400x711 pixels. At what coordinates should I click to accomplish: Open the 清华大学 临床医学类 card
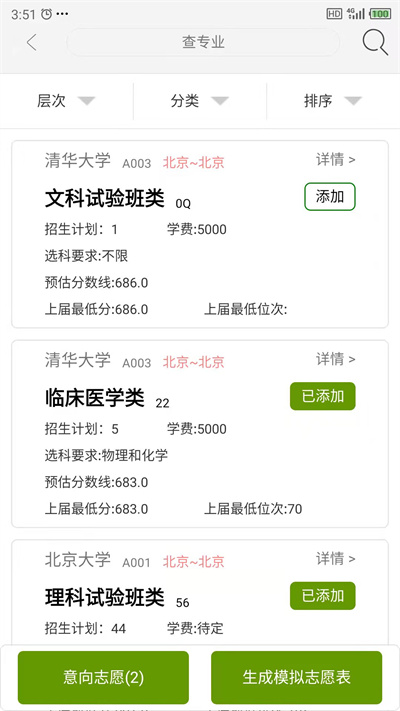pos(200,434)
